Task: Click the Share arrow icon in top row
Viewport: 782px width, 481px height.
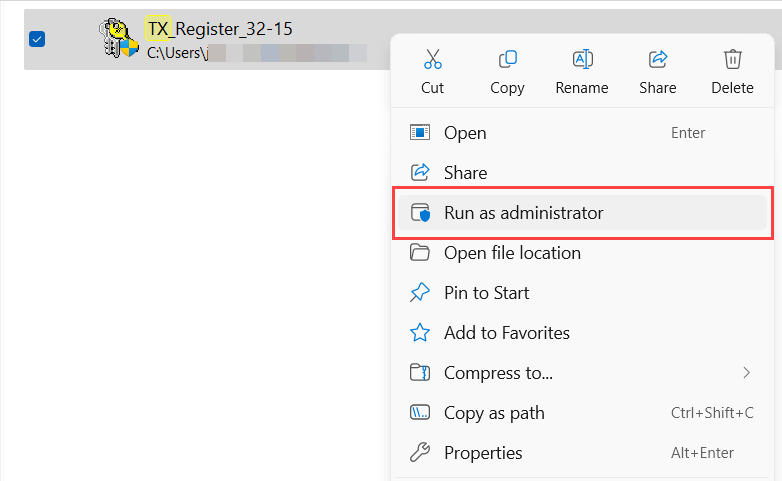Action: [x=657, y=59]
